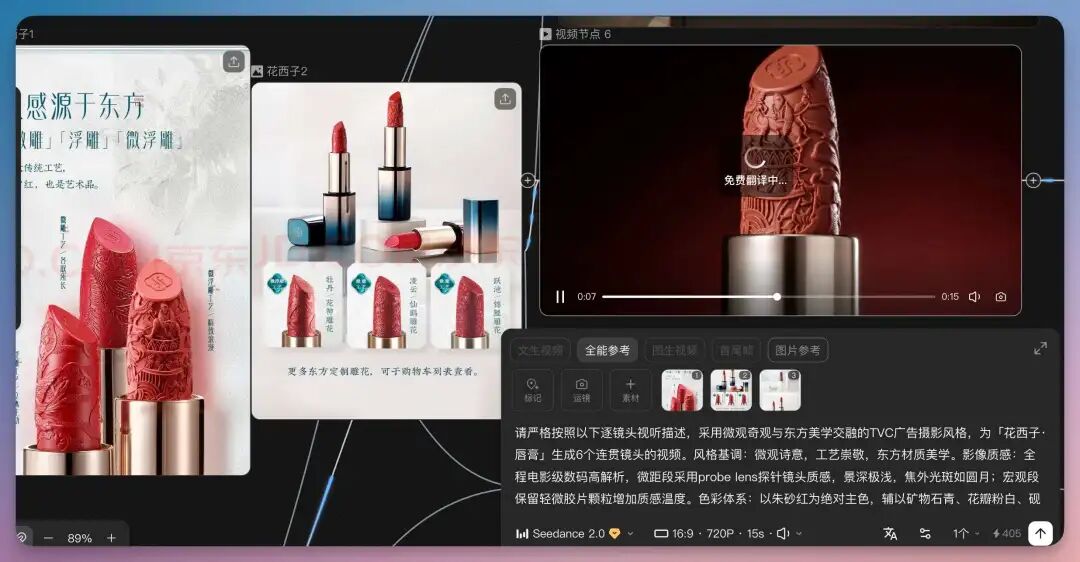Image resolution: width=1080 pixels, height=562 pixels.
Task: Select the 文生视频 mode tab
Action: [x=540, y=351]
